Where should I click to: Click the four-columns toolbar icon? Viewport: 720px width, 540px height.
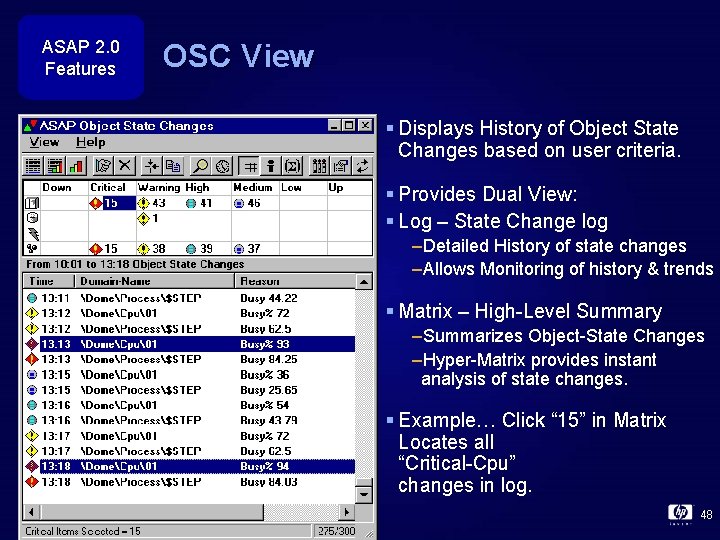pos(319,166)
